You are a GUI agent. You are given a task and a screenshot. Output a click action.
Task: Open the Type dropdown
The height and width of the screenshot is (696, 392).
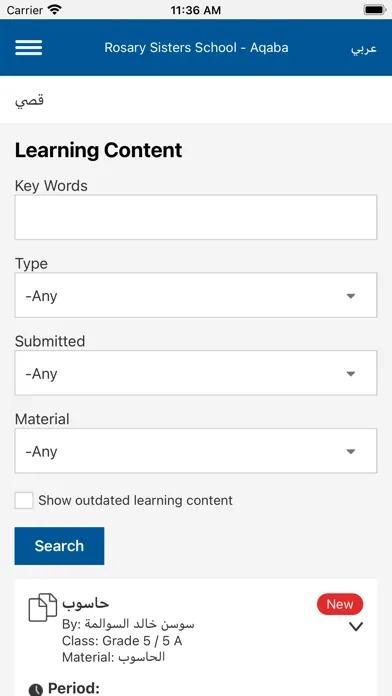click(196, 295)
